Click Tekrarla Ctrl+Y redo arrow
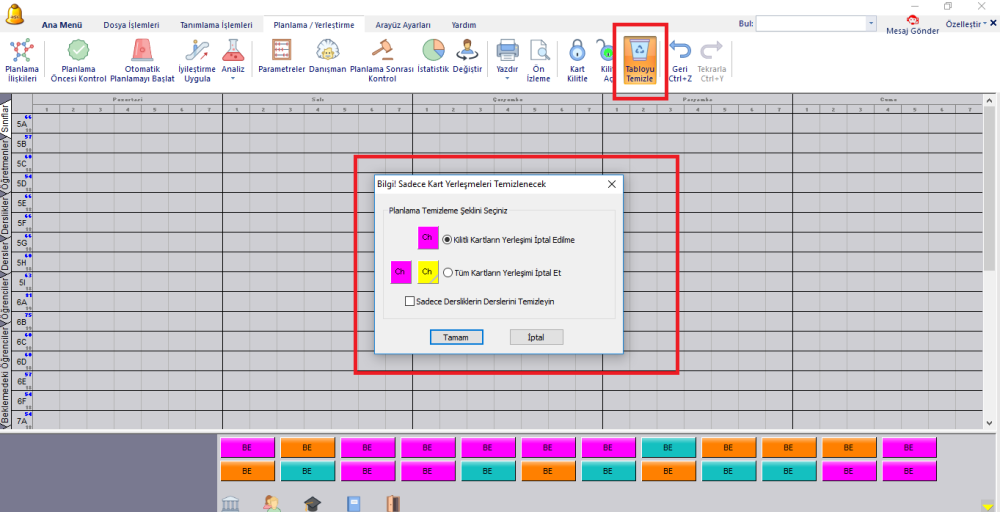 [x=711, y=61]
